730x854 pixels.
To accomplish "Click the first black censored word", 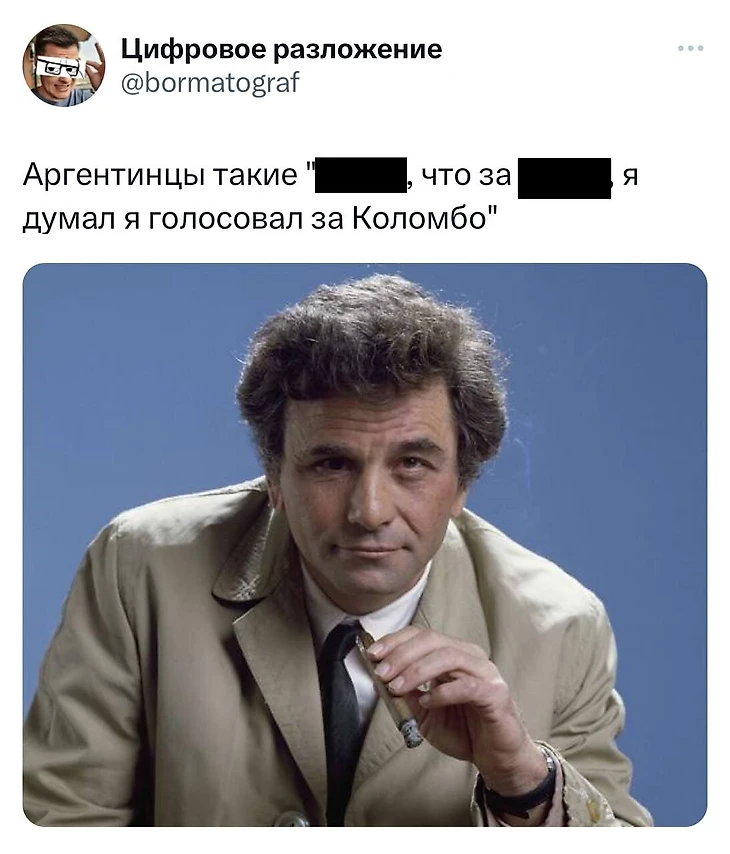I will click(361, 175).
